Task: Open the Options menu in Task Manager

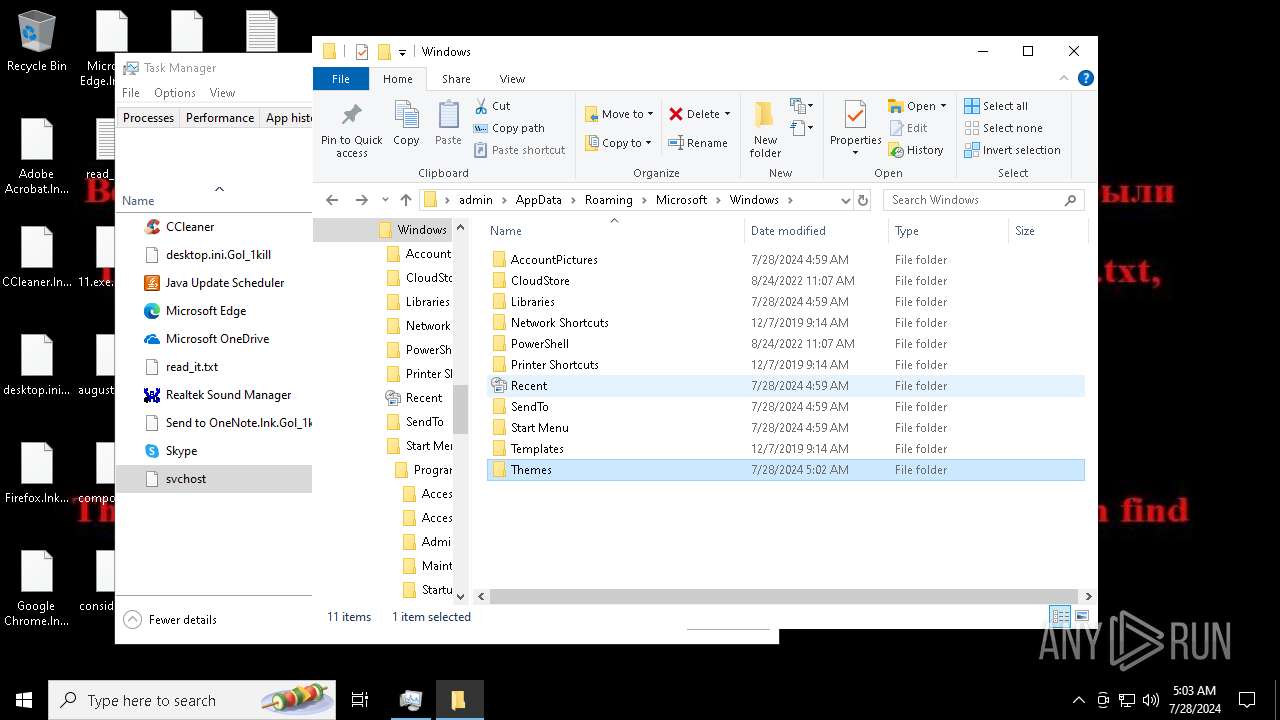Action: click(x=175, y=93)
